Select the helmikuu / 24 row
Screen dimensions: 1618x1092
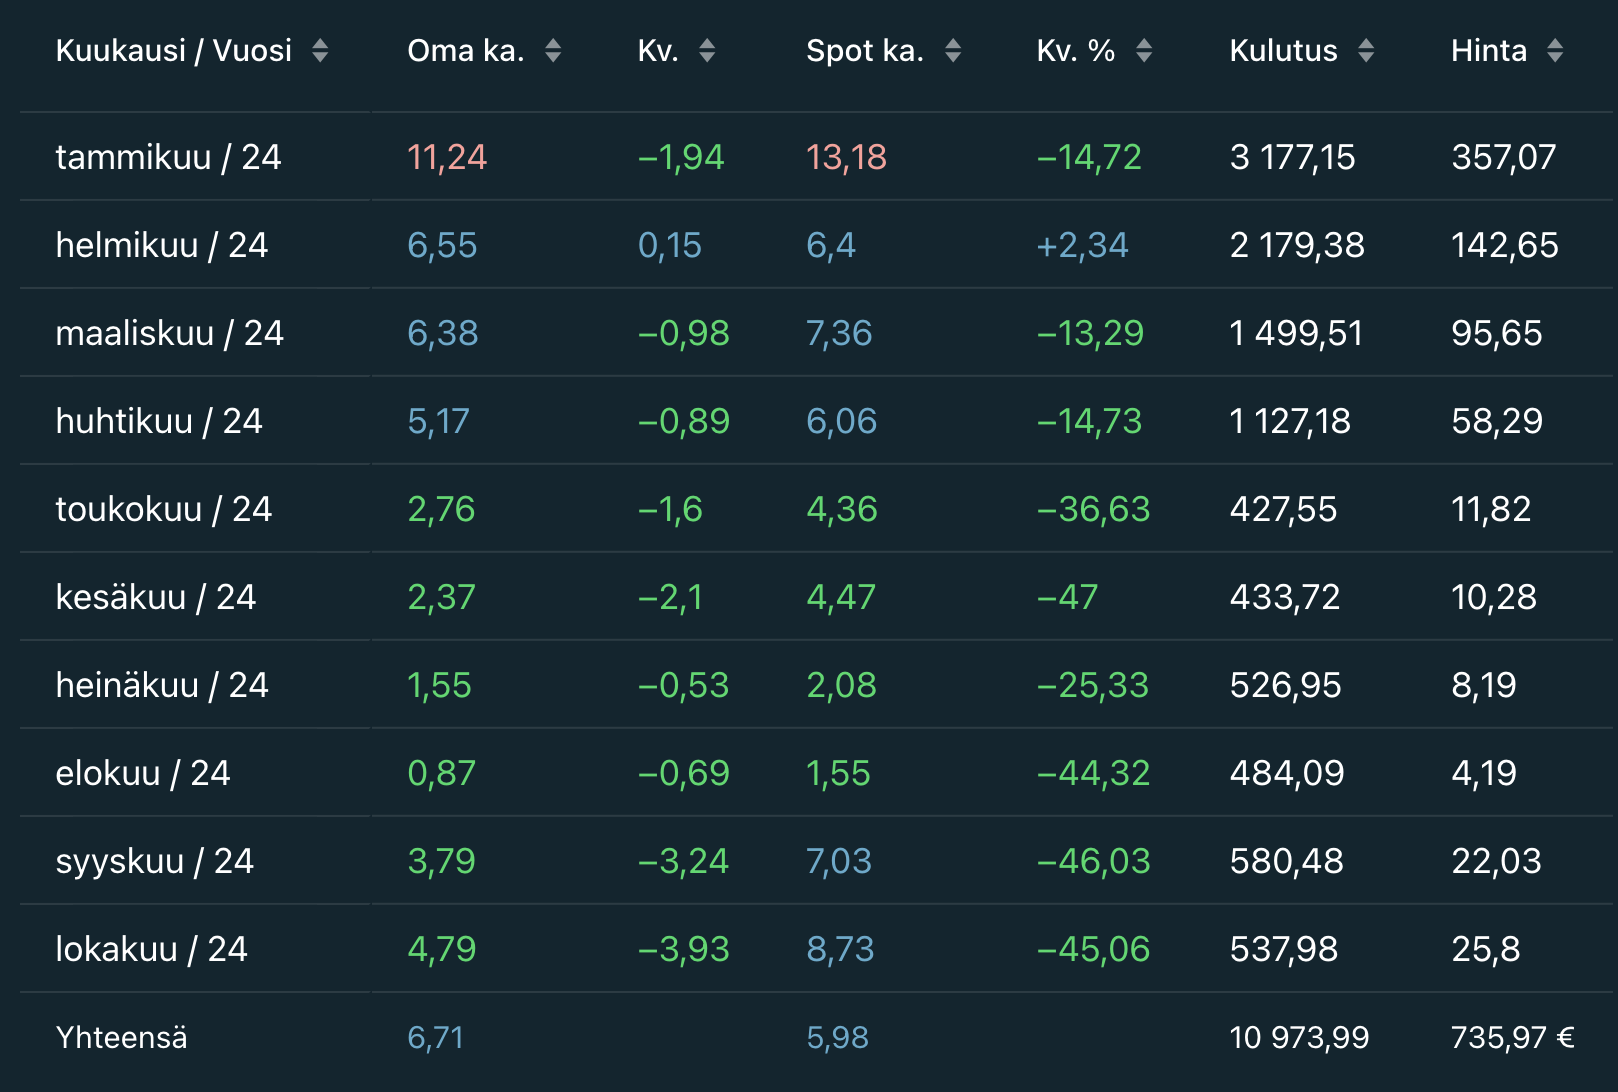(161, 245)
